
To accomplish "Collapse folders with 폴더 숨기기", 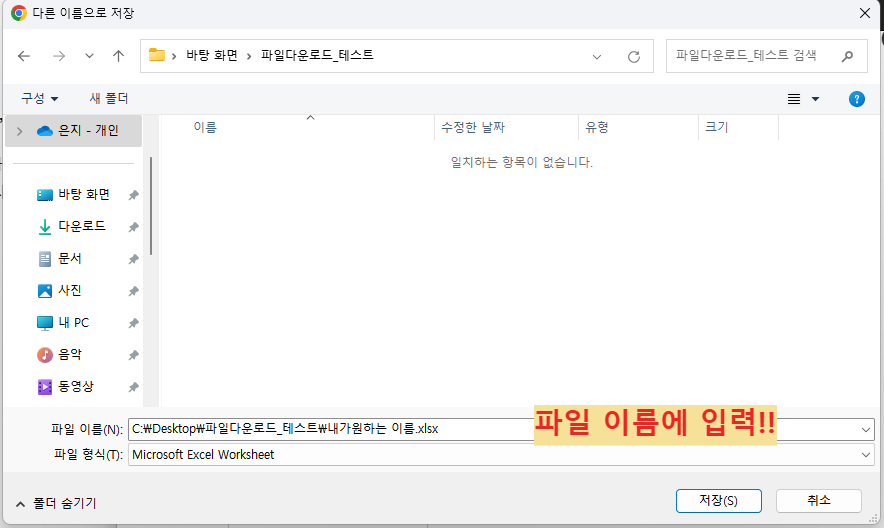I will point(56,503).
